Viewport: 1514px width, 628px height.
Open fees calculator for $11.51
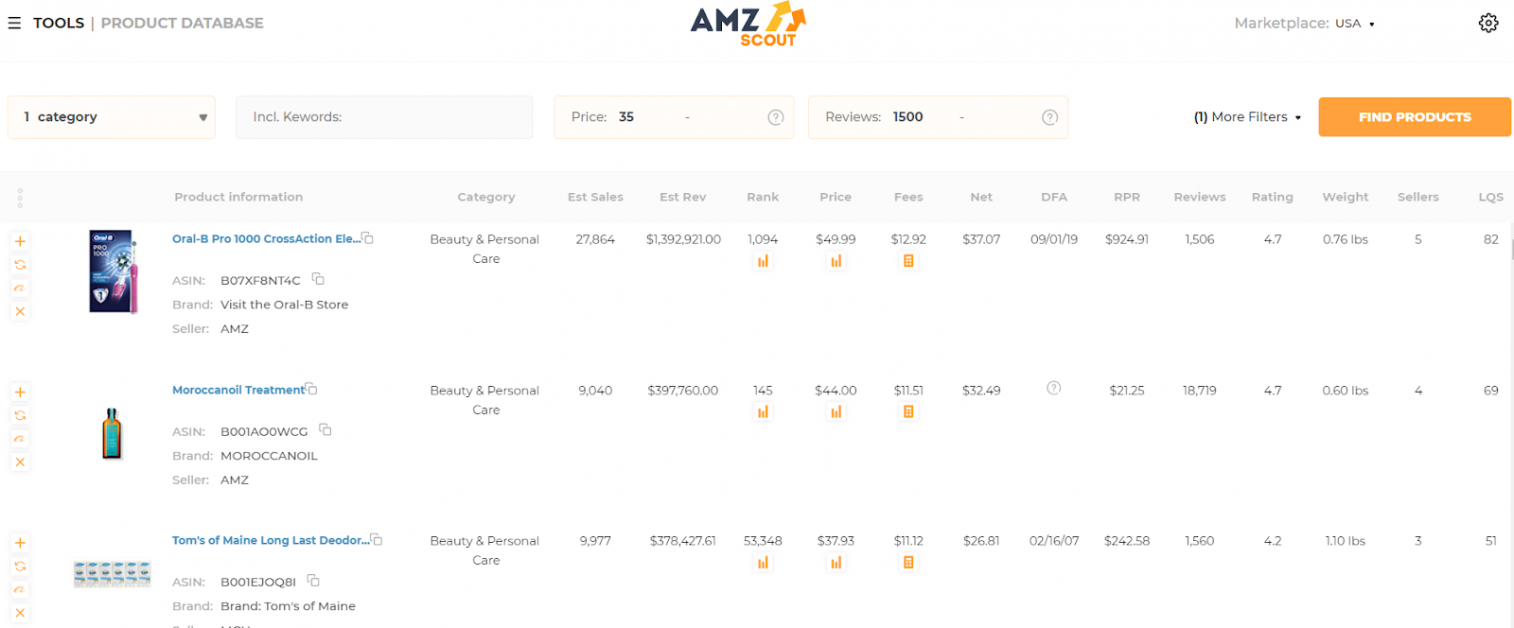(909, 412)
